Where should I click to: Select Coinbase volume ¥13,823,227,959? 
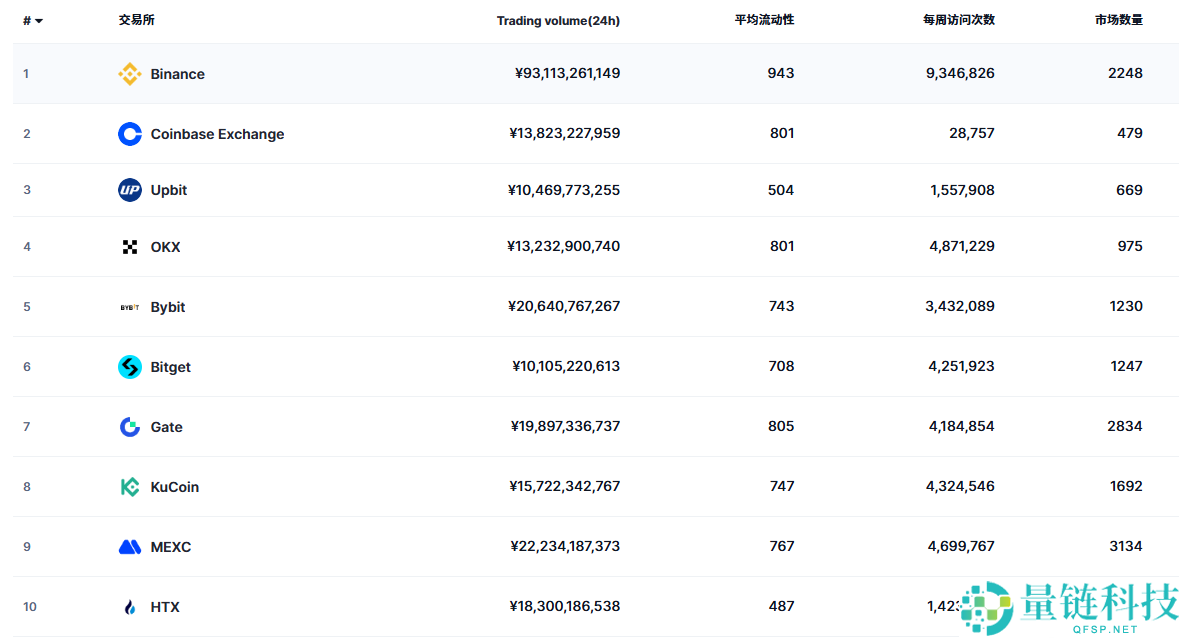pos(565,133)
